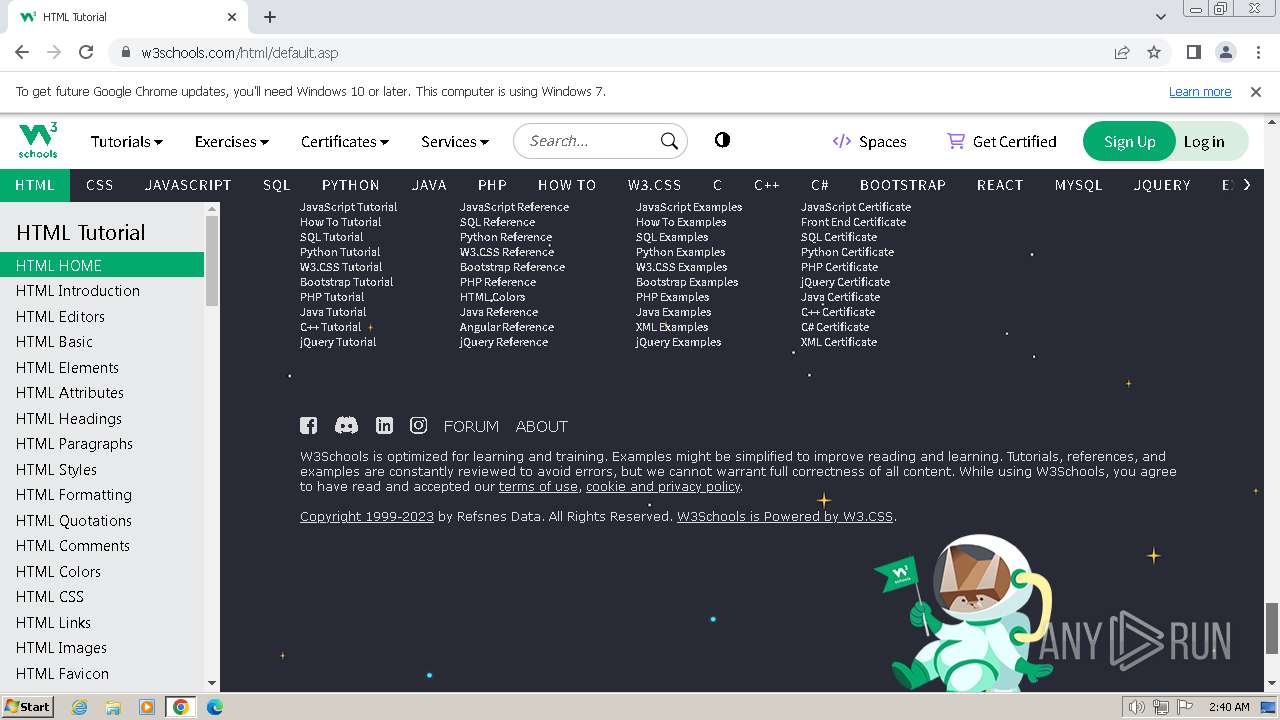Open Internet Explorer in taskbar
Image resolution: width=1280 pixels, height=720 pixels.
tap(80, 707)
